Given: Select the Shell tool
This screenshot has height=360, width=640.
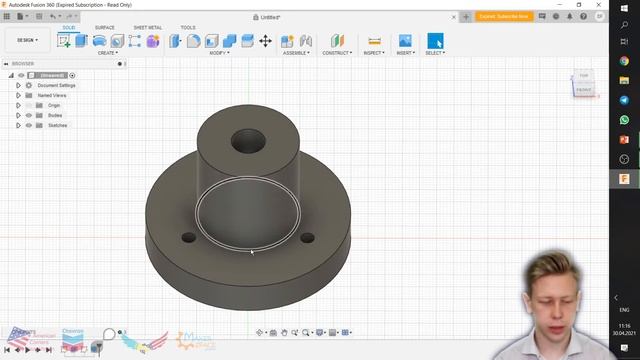Looking at the screenshot, I should [211, 41].
